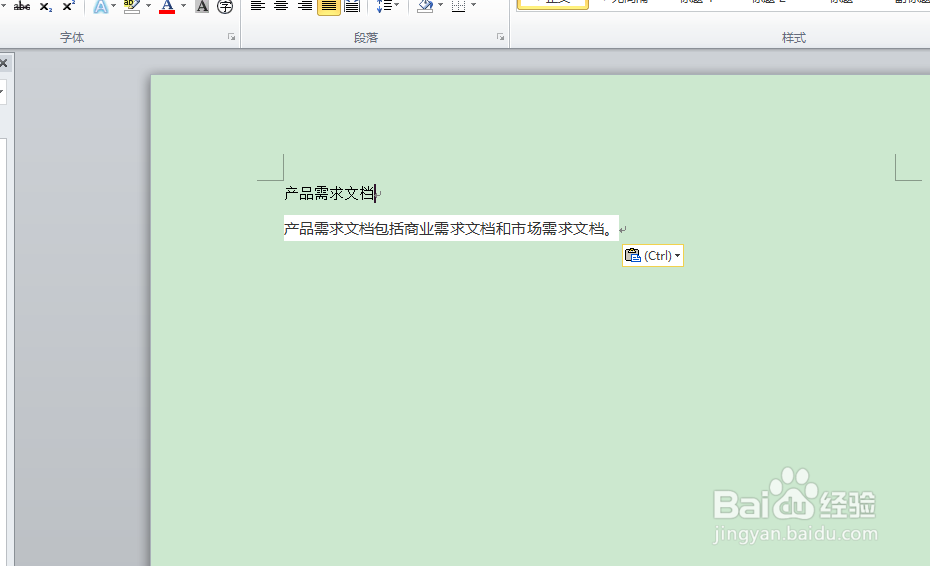Open enclosed characters tool
The width and height of the screenshot is (930, 566).
coord(225,6)
